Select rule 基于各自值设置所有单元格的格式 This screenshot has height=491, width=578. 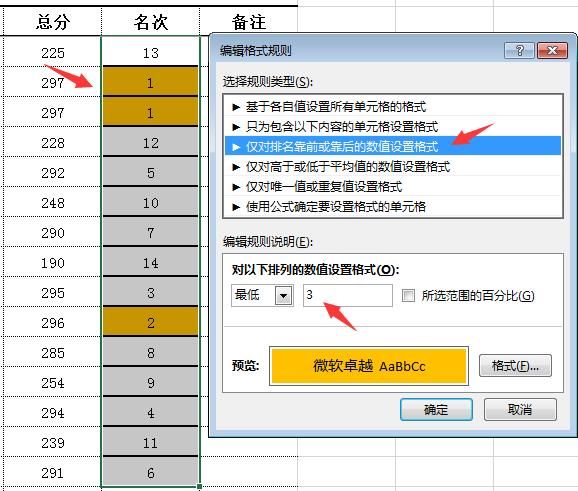point(393,107)
